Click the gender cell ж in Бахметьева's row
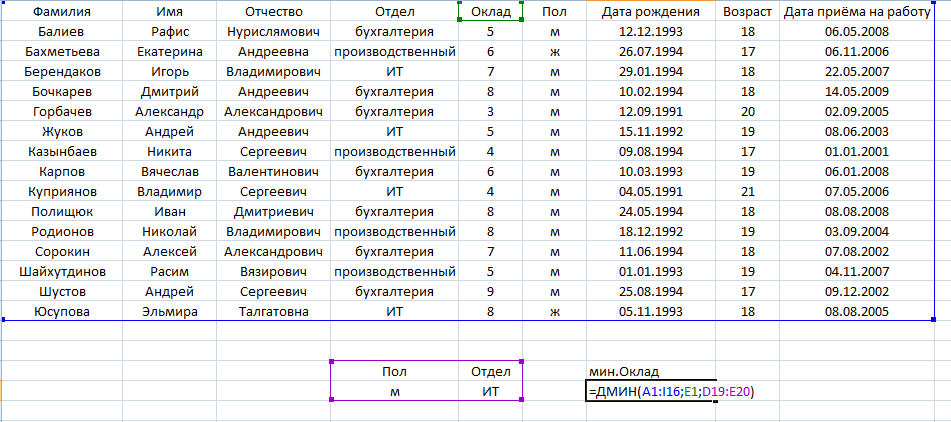 coord(554,52)
